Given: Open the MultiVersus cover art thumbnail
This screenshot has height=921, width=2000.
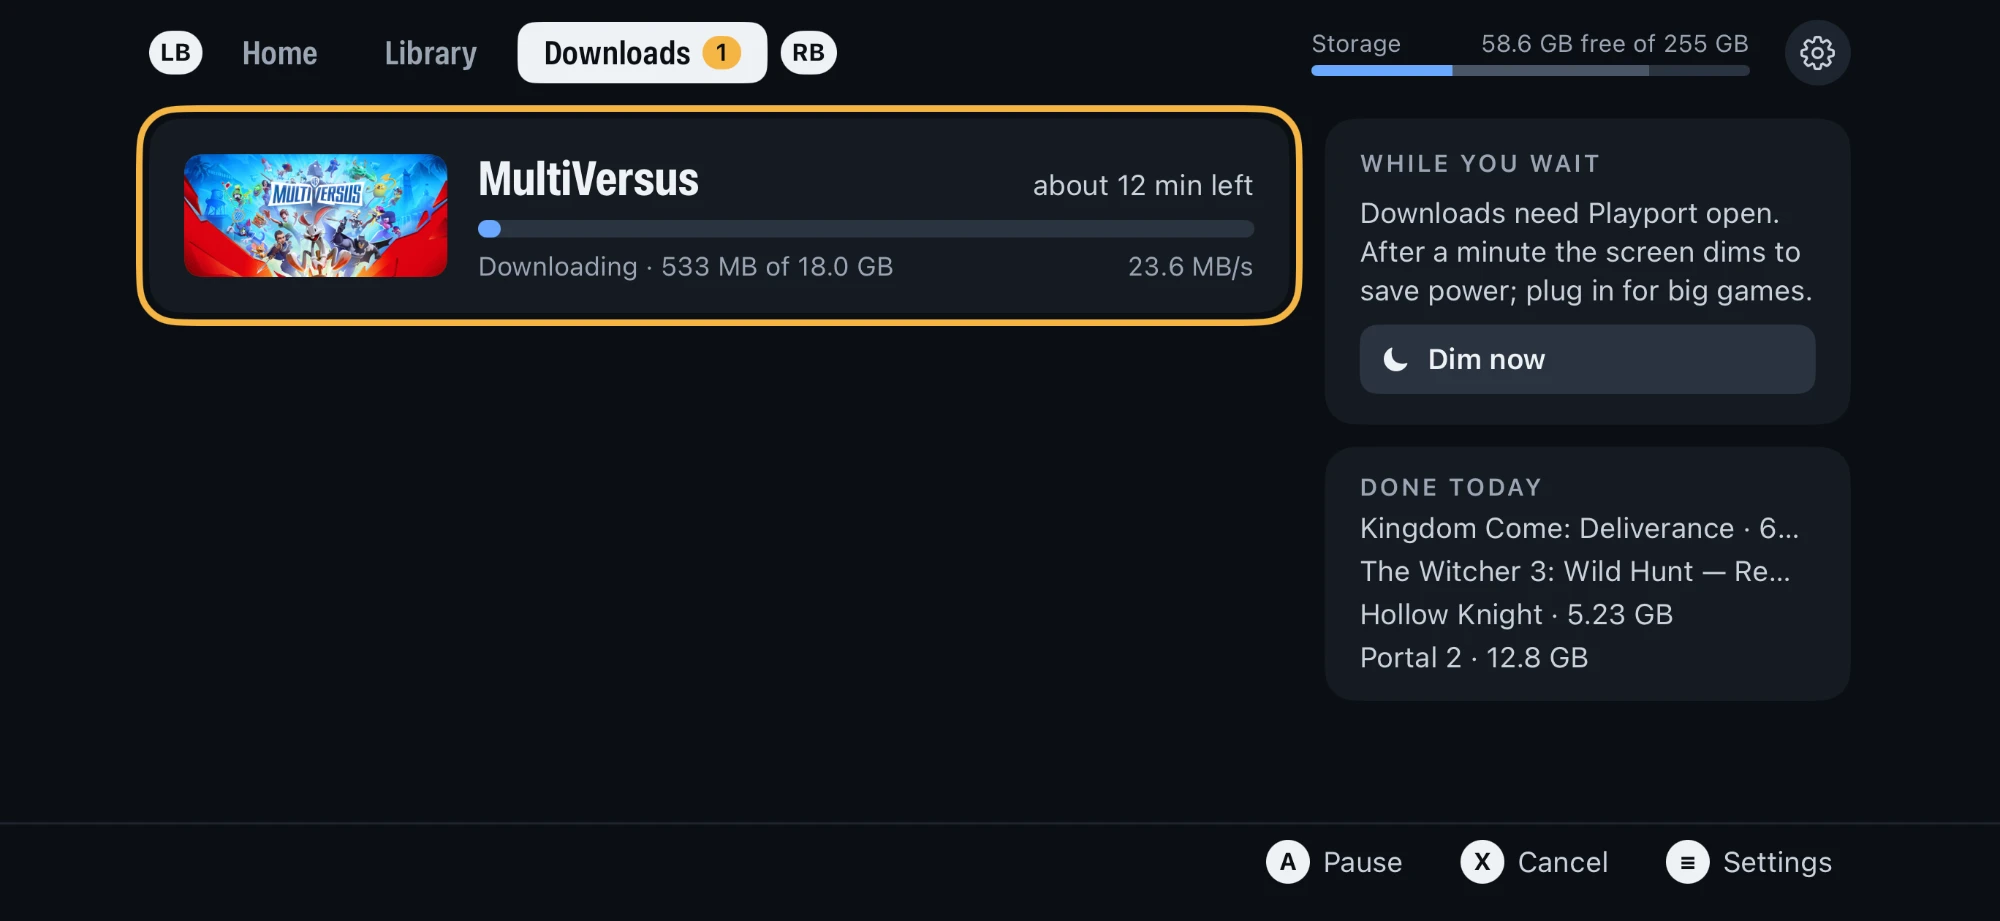Looking at the screenshot, I should click(x=316, y=216).
